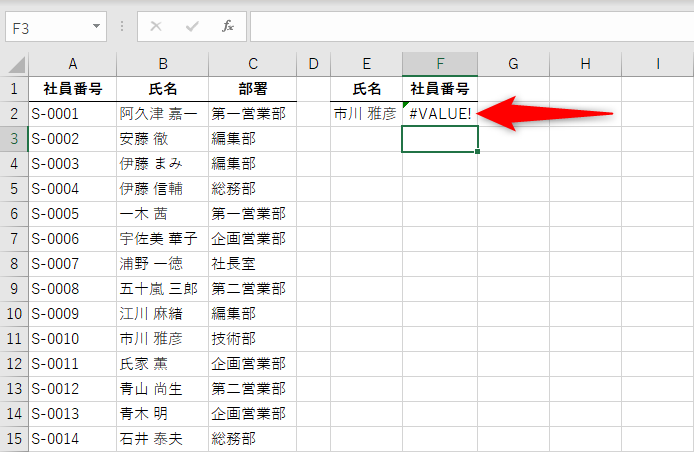Select row 1 header

pos(14,89)
